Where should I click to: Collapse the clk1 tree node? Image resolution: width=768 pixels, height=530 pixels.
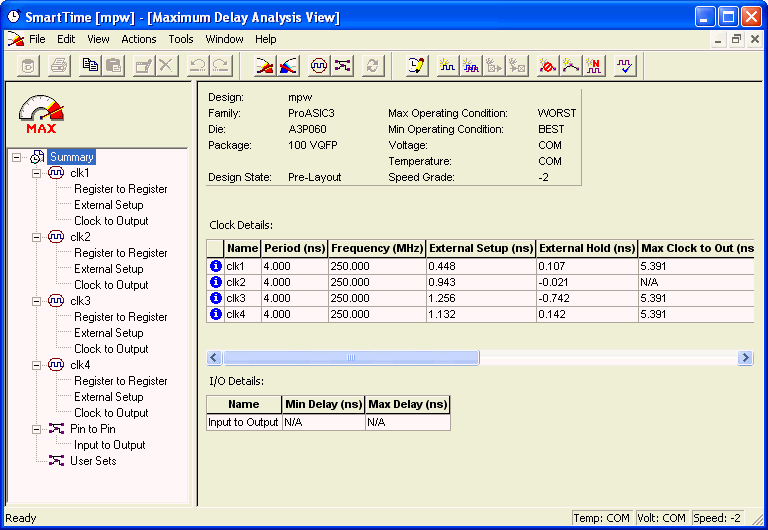[x=36, y=173]
